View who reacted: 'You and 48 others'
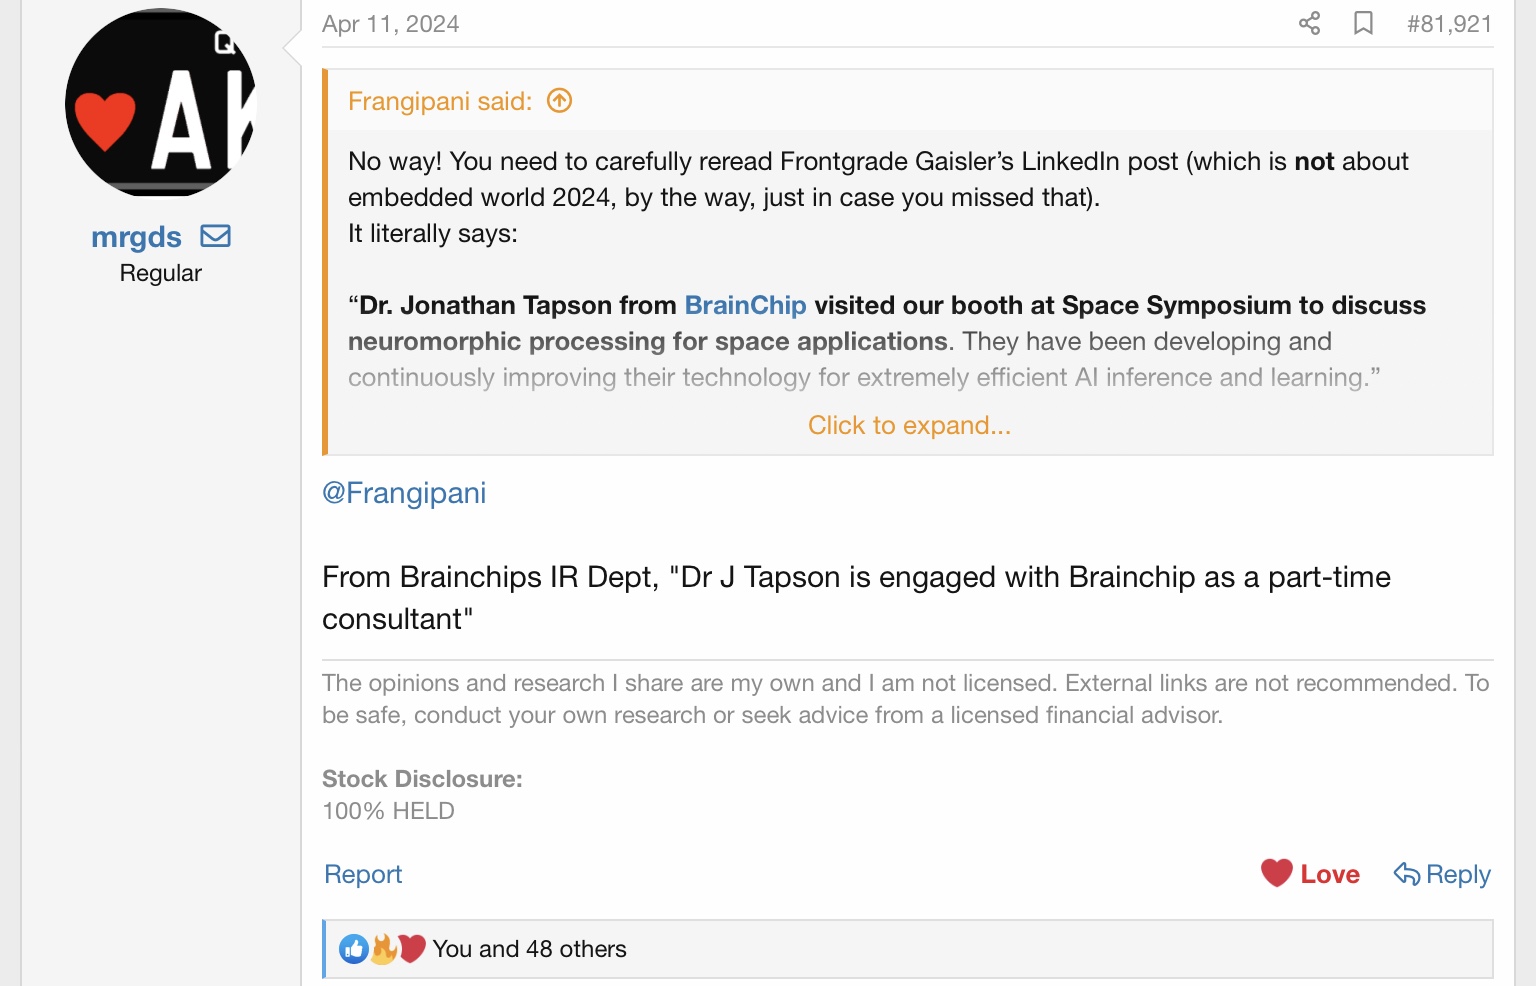1536x986 pixels. 529,949
